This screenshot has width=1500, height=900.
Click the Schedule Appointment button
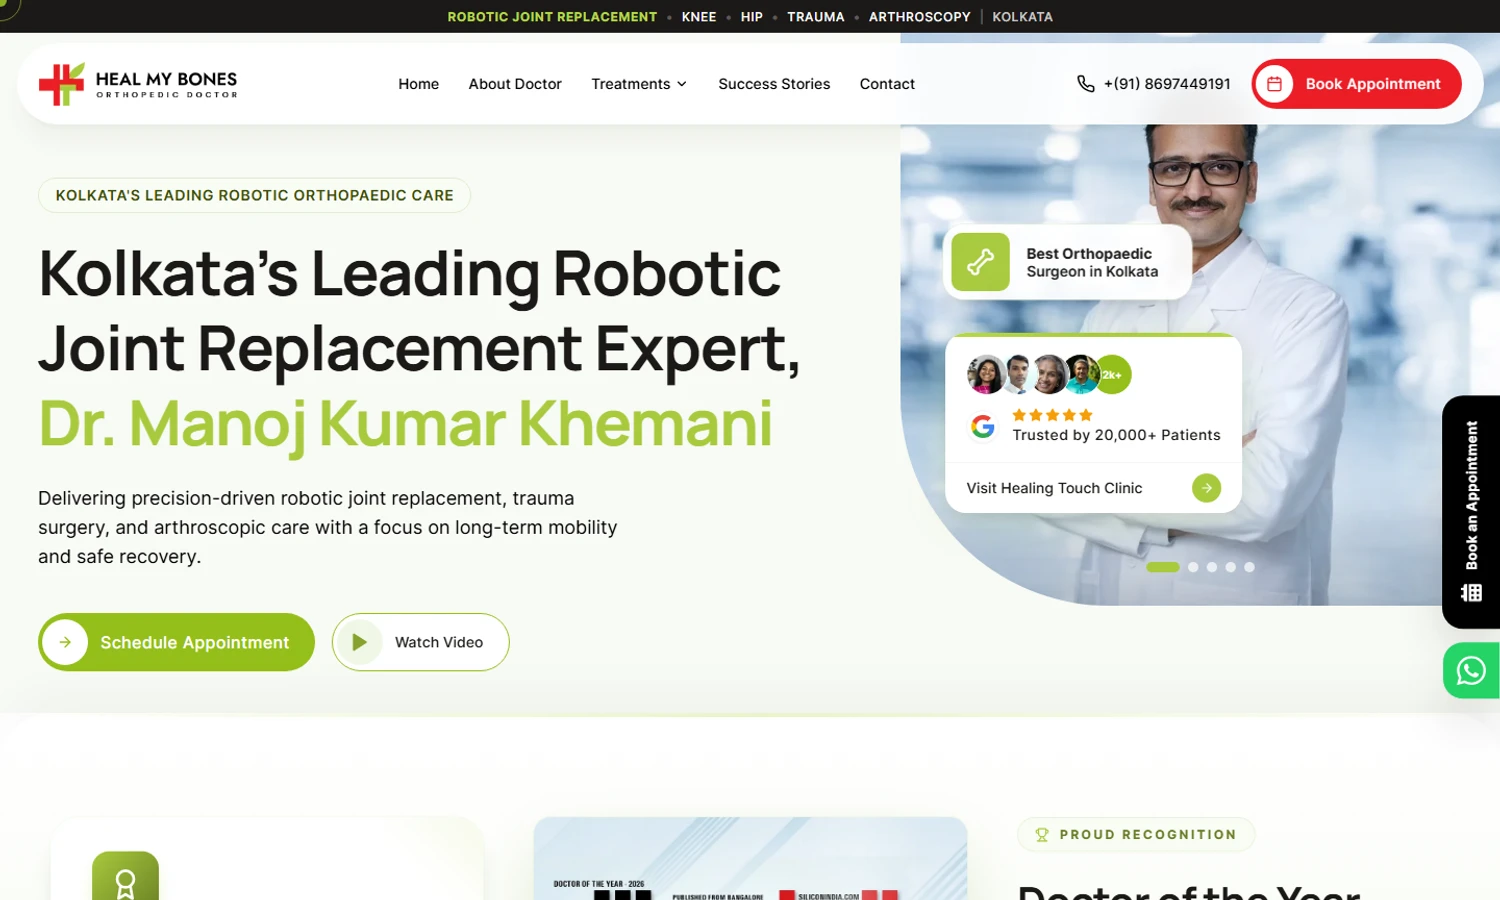[176, 642]
